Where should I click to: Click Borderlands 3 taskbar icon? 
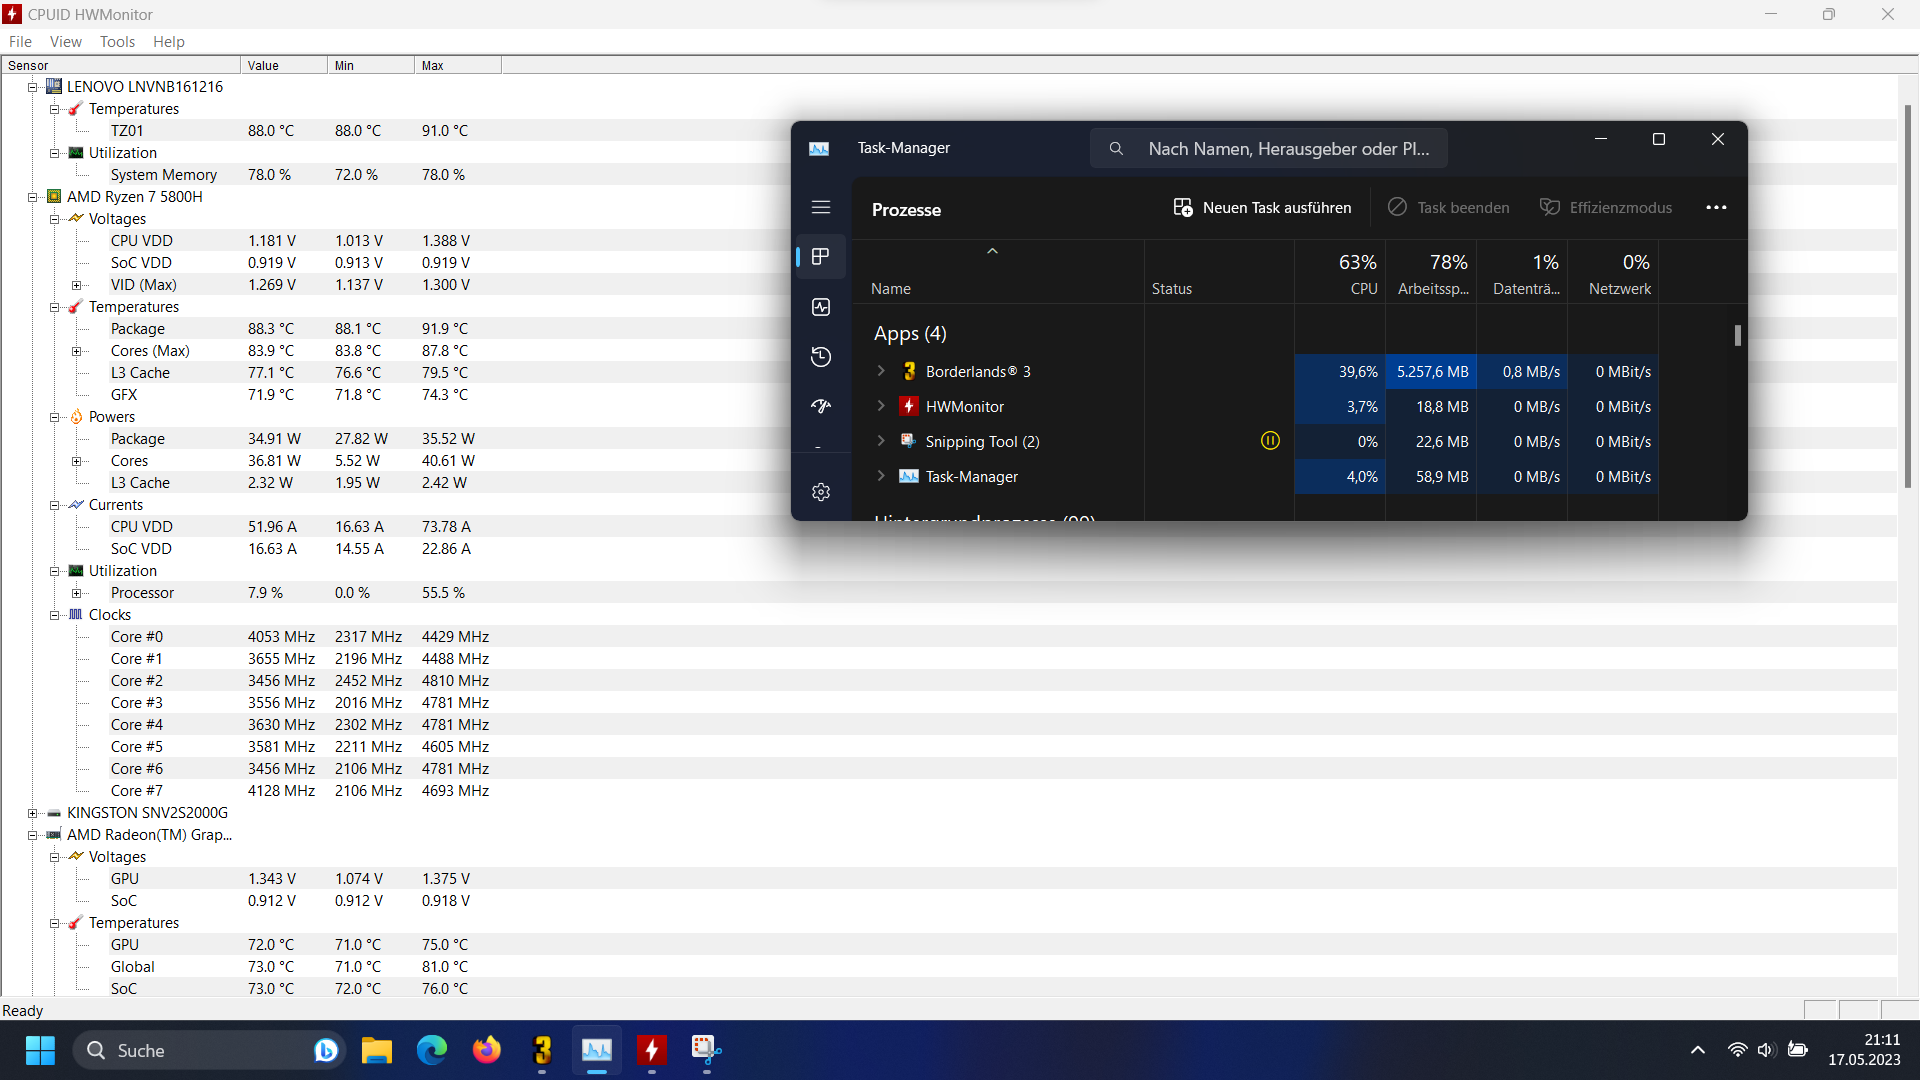[542, 1050]
